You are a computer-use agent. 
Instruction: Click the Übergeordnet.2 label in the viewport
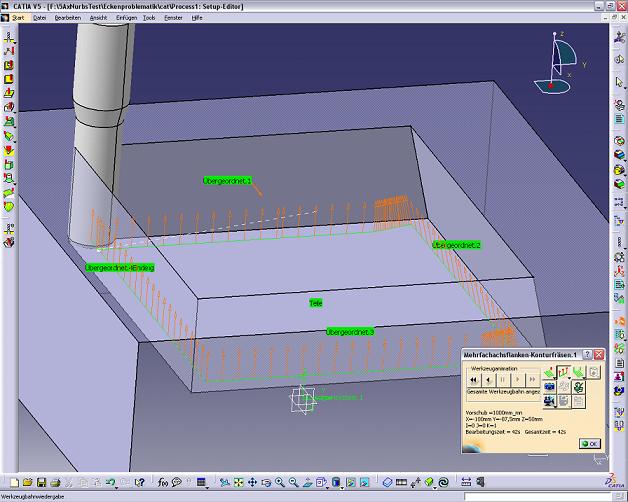pyautogui.click(x=457, y=245)
